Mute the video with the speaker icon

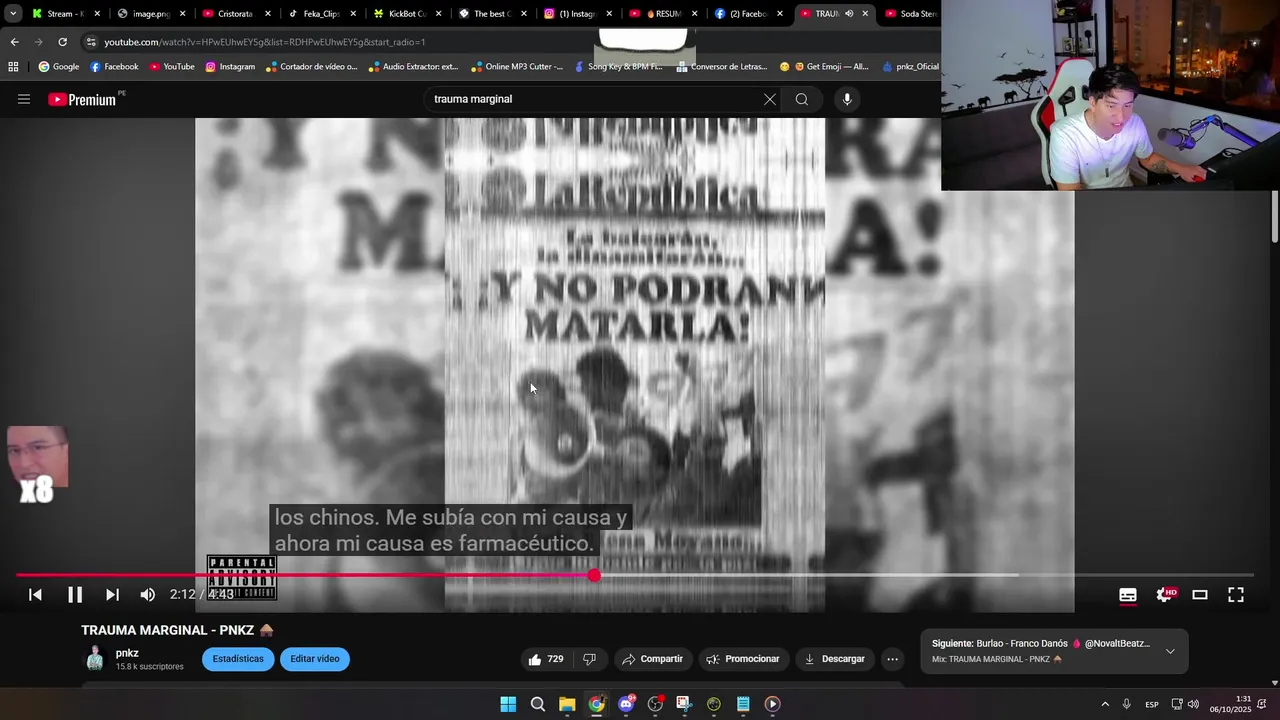[148, 595]
